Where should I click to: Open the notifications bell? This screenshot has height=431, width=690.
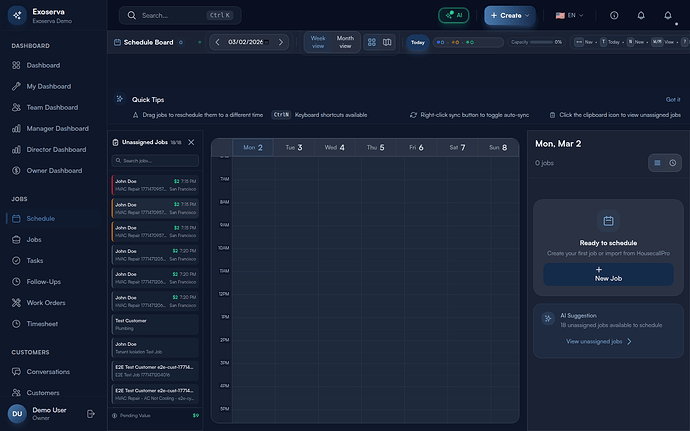pyautogui.click(x=640, y=16)
